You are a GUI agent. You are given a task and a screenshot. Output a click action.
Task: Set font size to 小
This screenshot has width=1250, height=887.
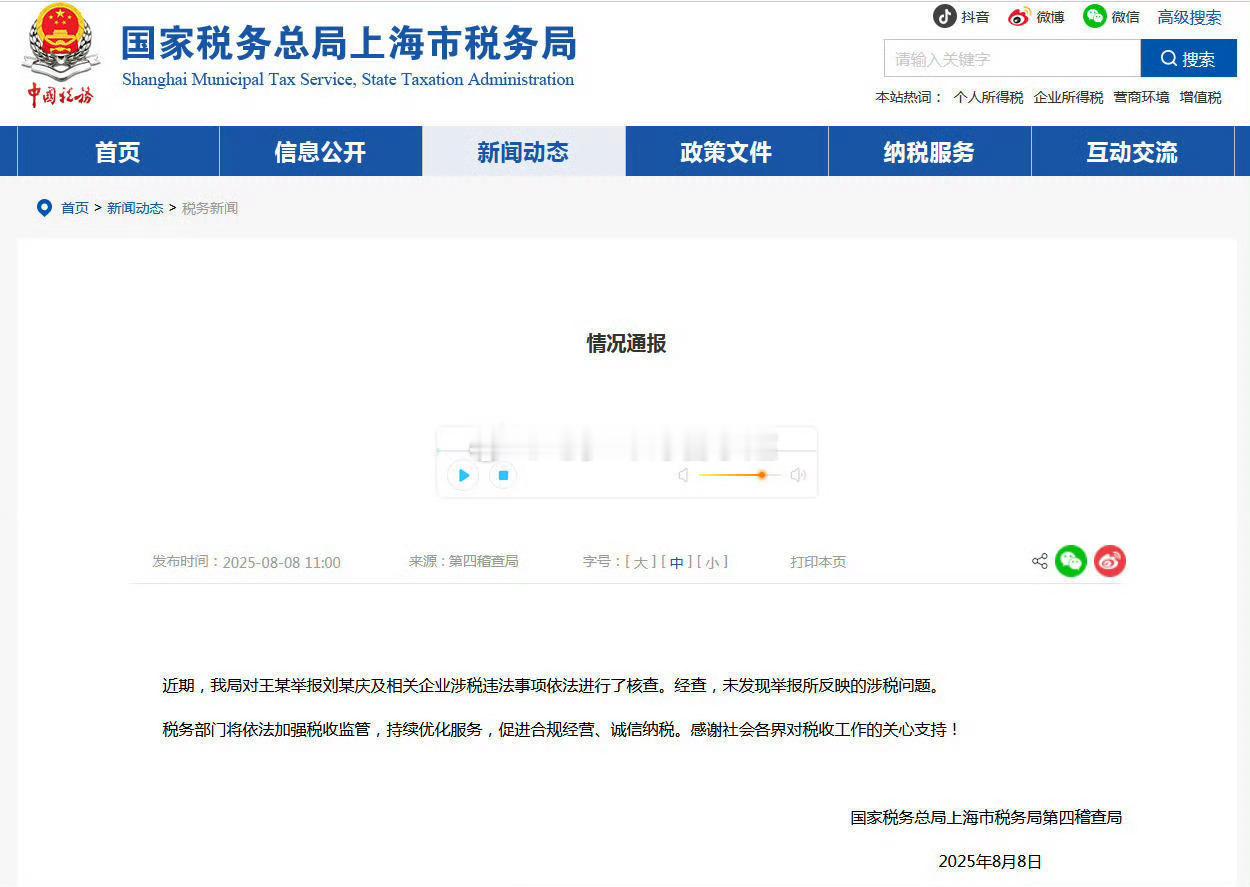712,562
